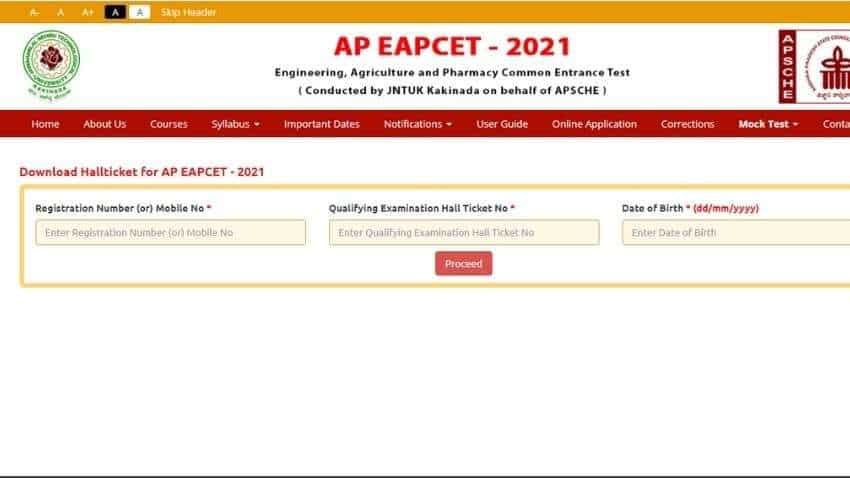Screen dimensions: 850x478
Task: Open the Courses page
Action: (169, 124)
